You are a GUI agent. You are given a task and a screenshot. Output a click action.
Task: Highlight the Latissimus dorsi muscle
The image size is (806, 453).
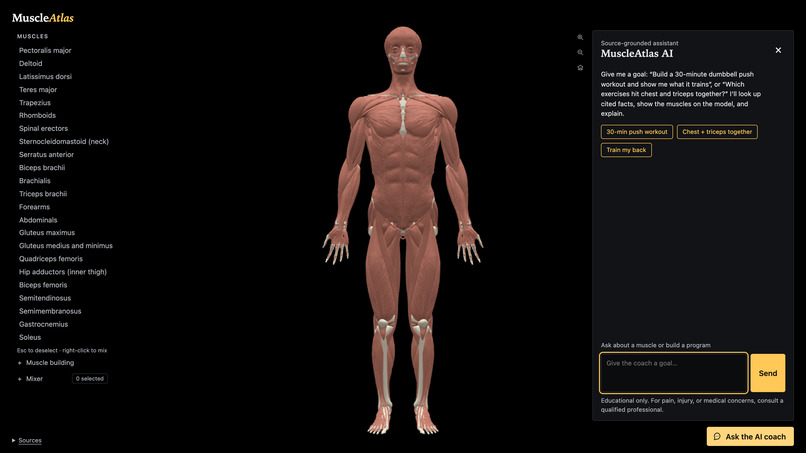pos(45,76)
